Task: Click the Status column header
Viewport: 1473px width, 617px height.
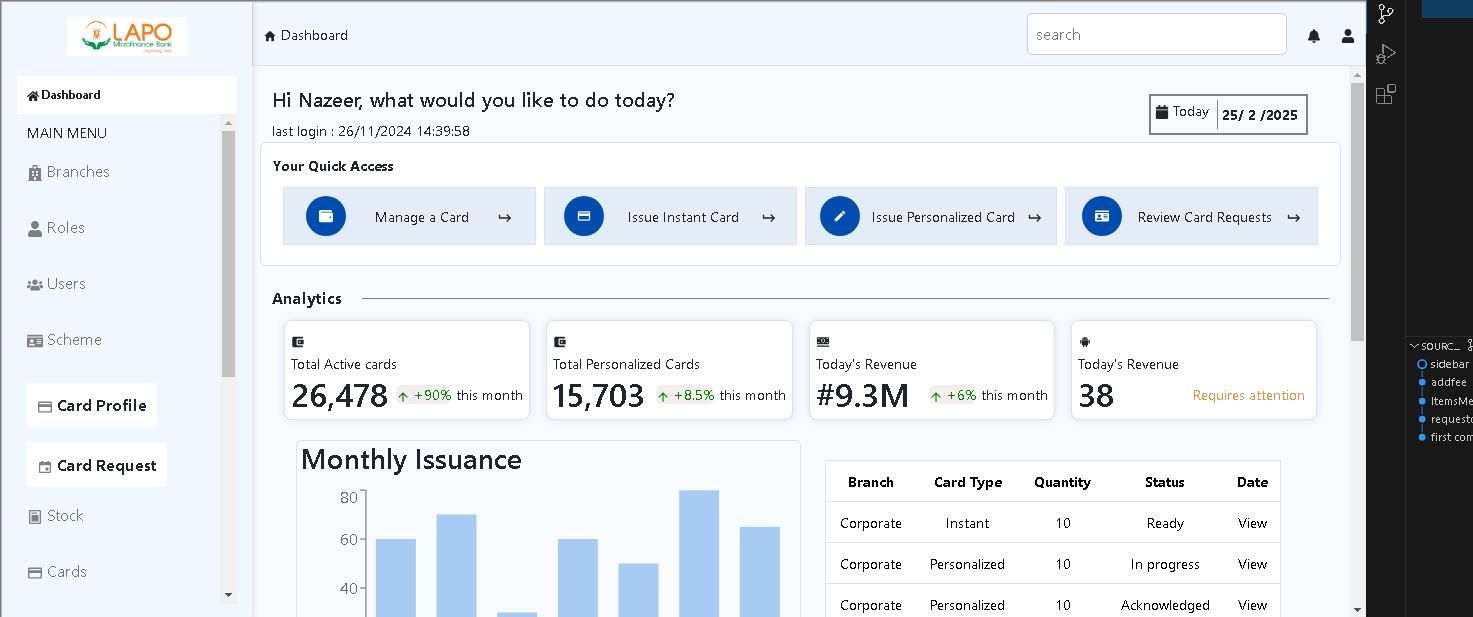Action: coord(1164,482)
